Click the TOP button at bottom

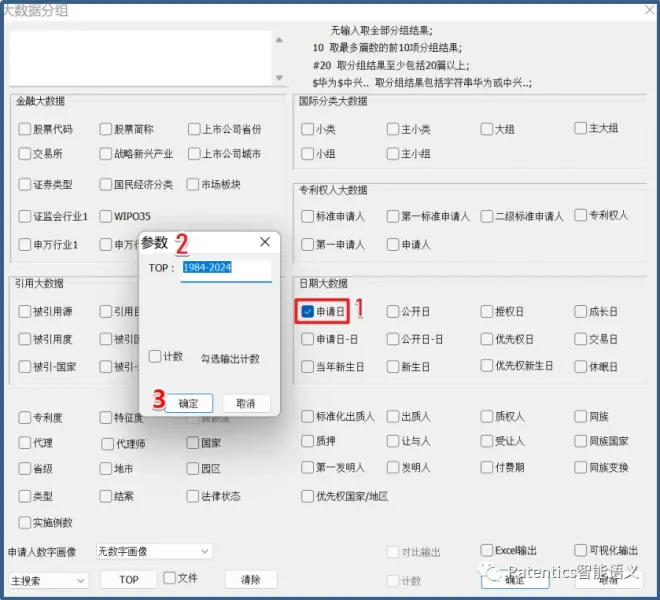(129, 580)
